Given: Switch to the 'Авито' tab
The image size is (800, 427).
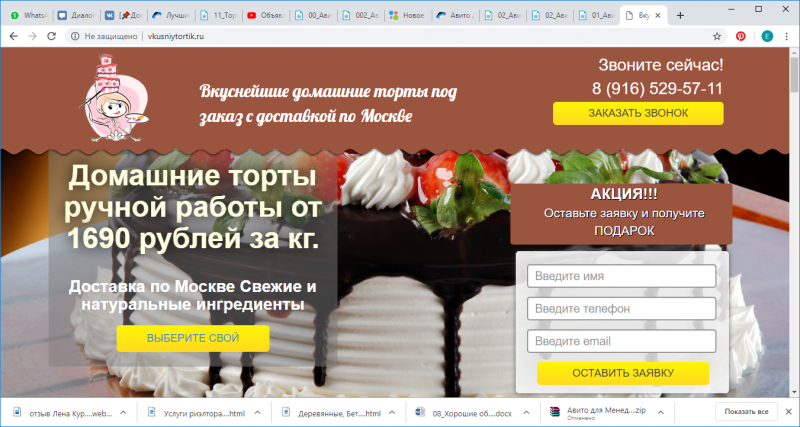Looking at the screenshot, I should (456, 16).
